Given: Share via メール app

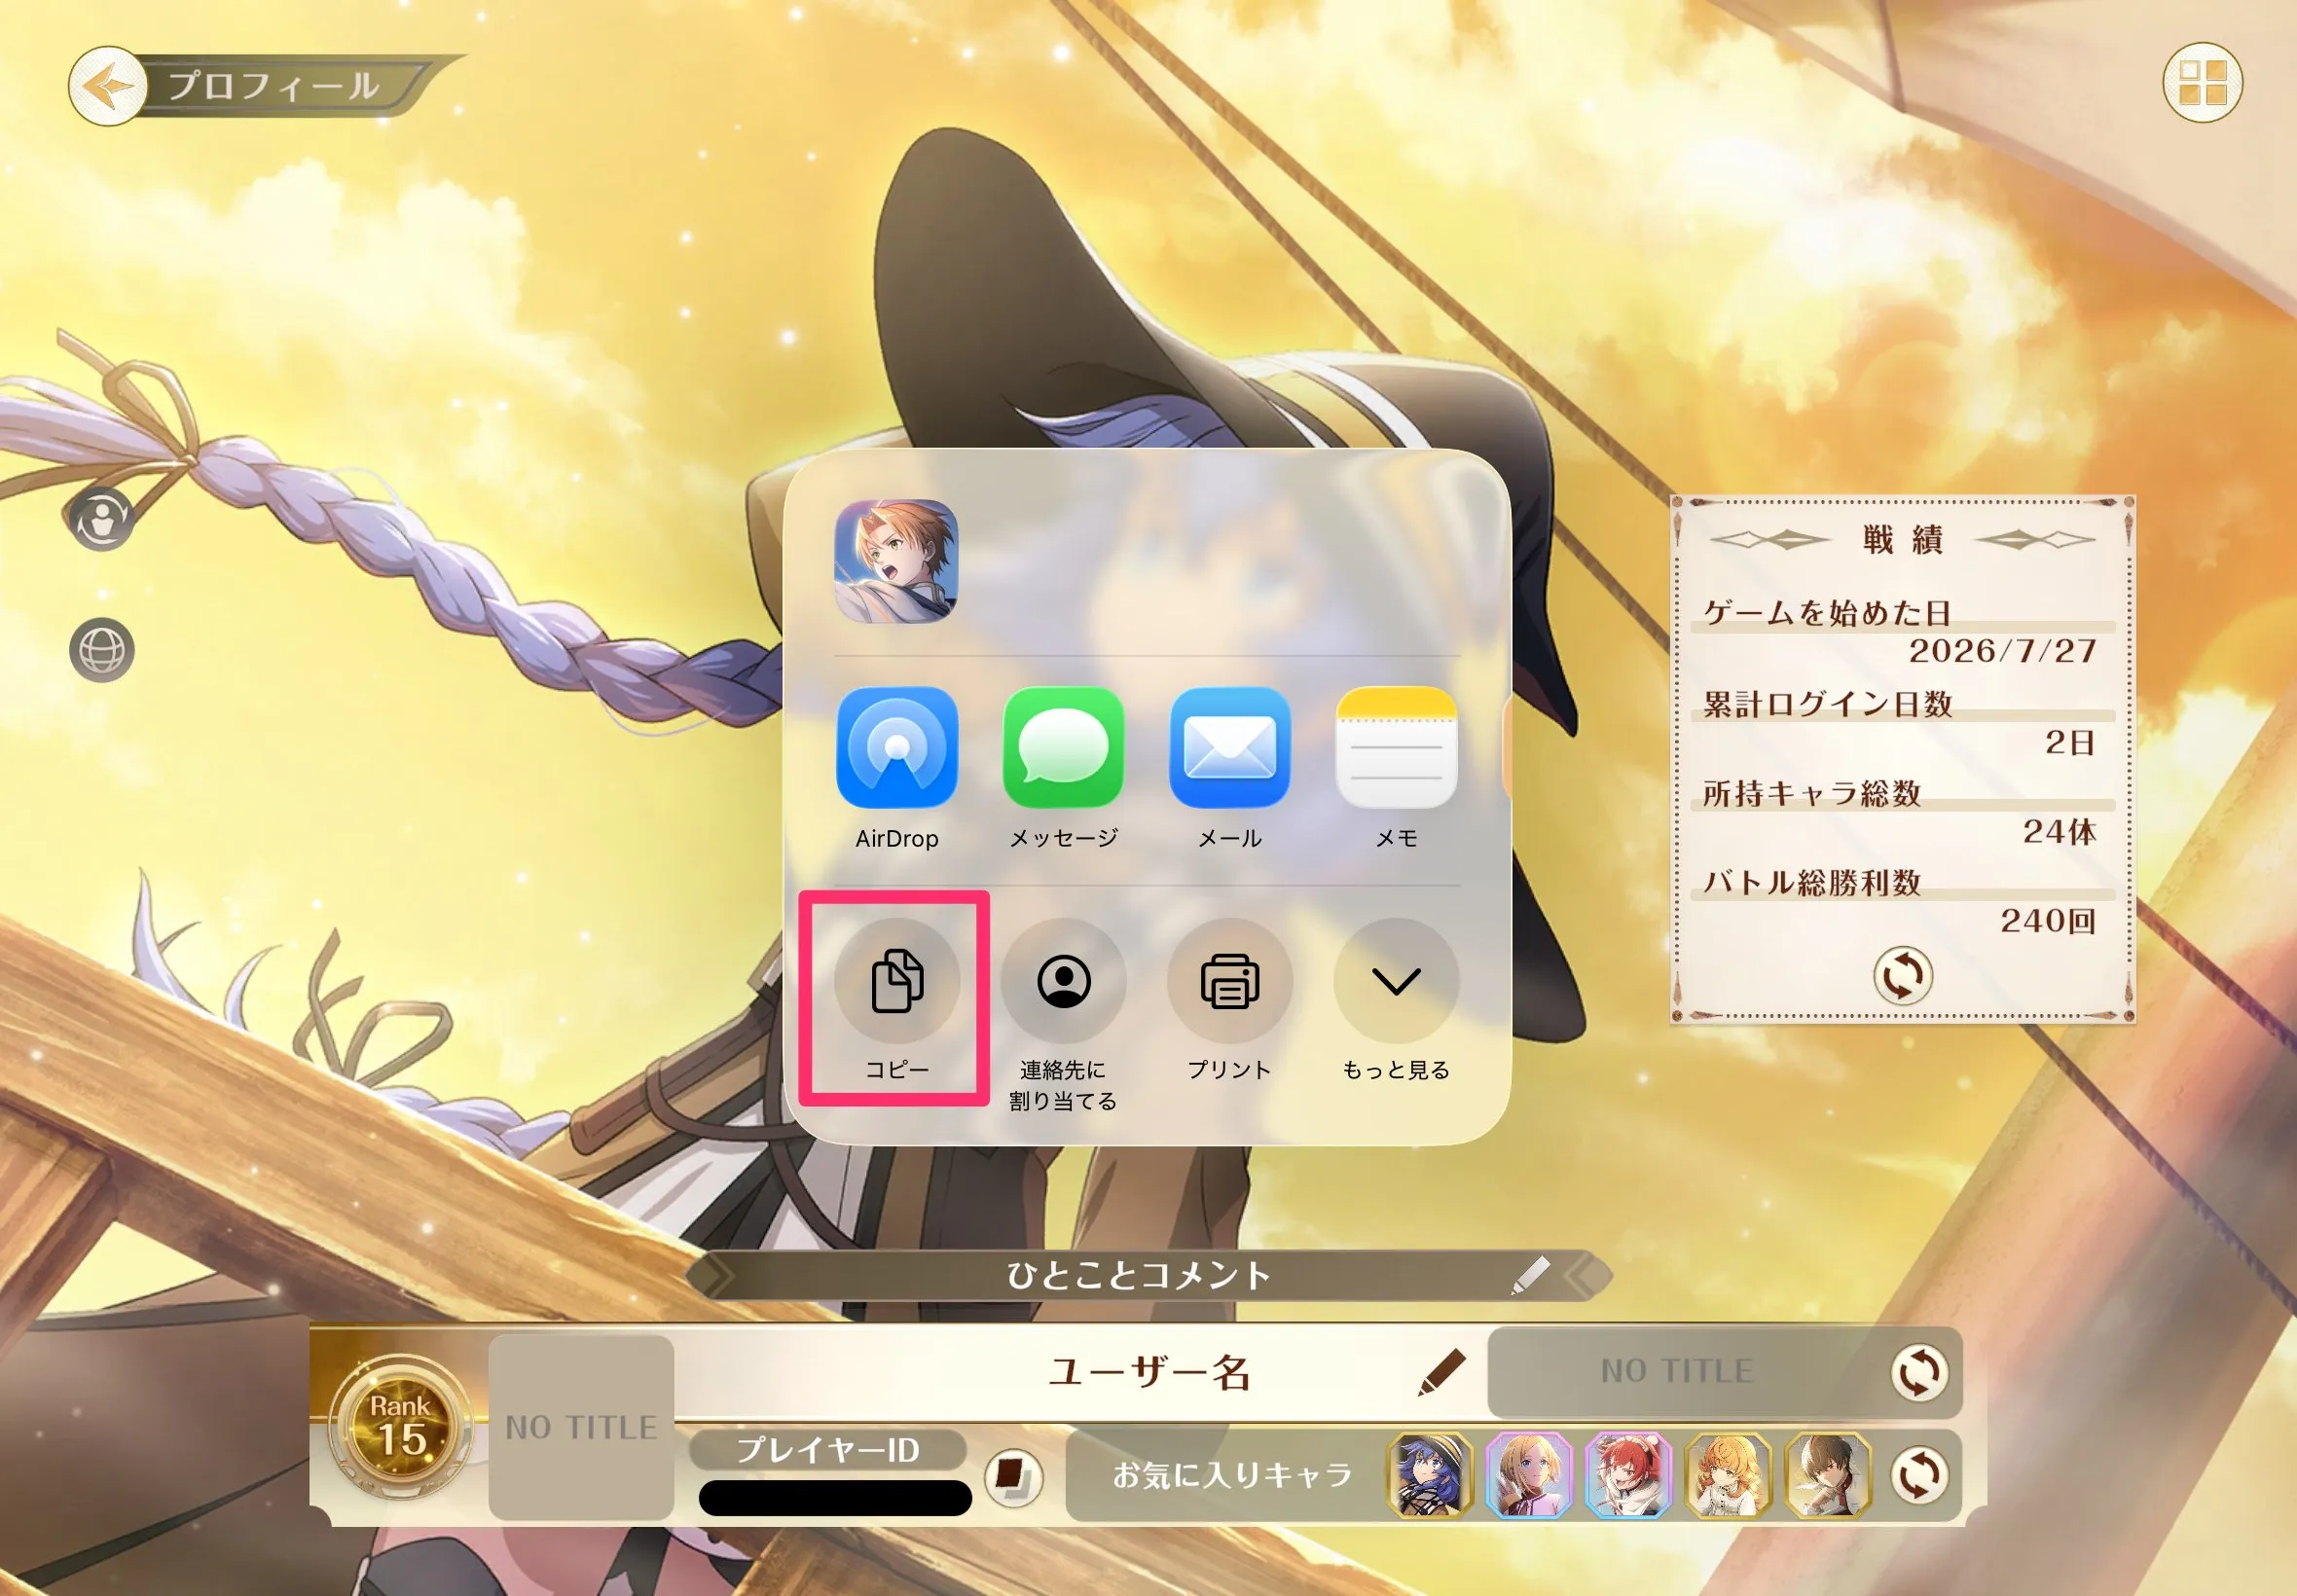Looking at the screenshot, I should 1230,768.
